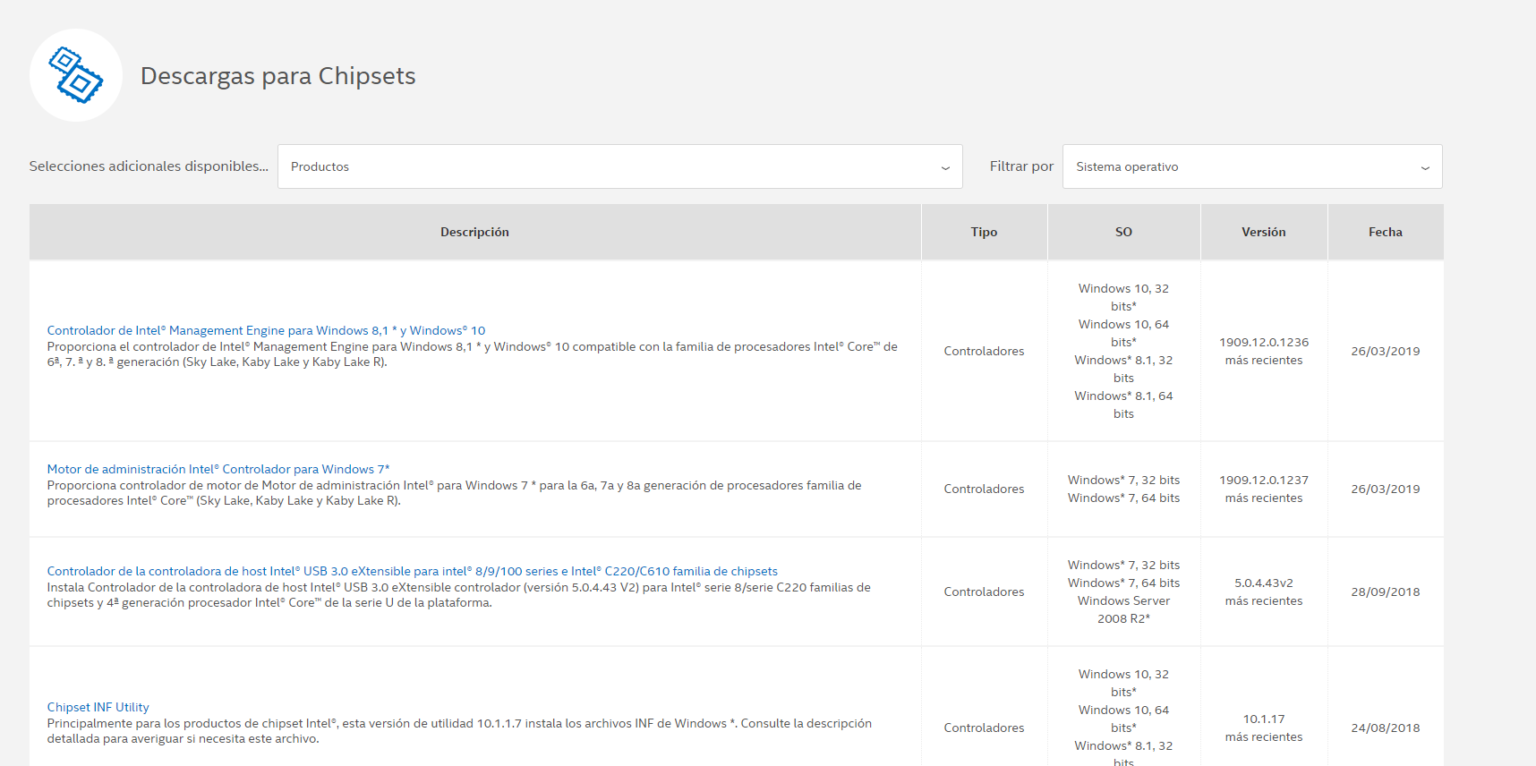Sort by the Fecha column header
This screenshot has width=1536, height=766.
1385,232
